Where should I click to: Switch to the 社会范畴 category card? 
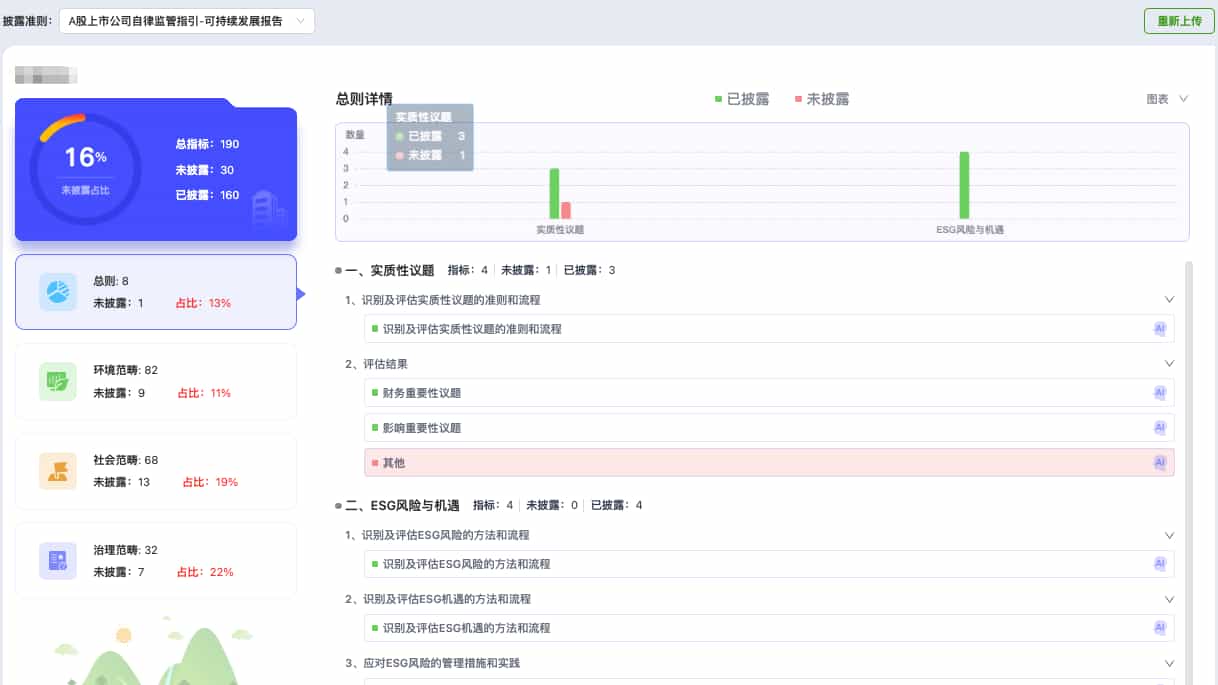coord(155,469)
